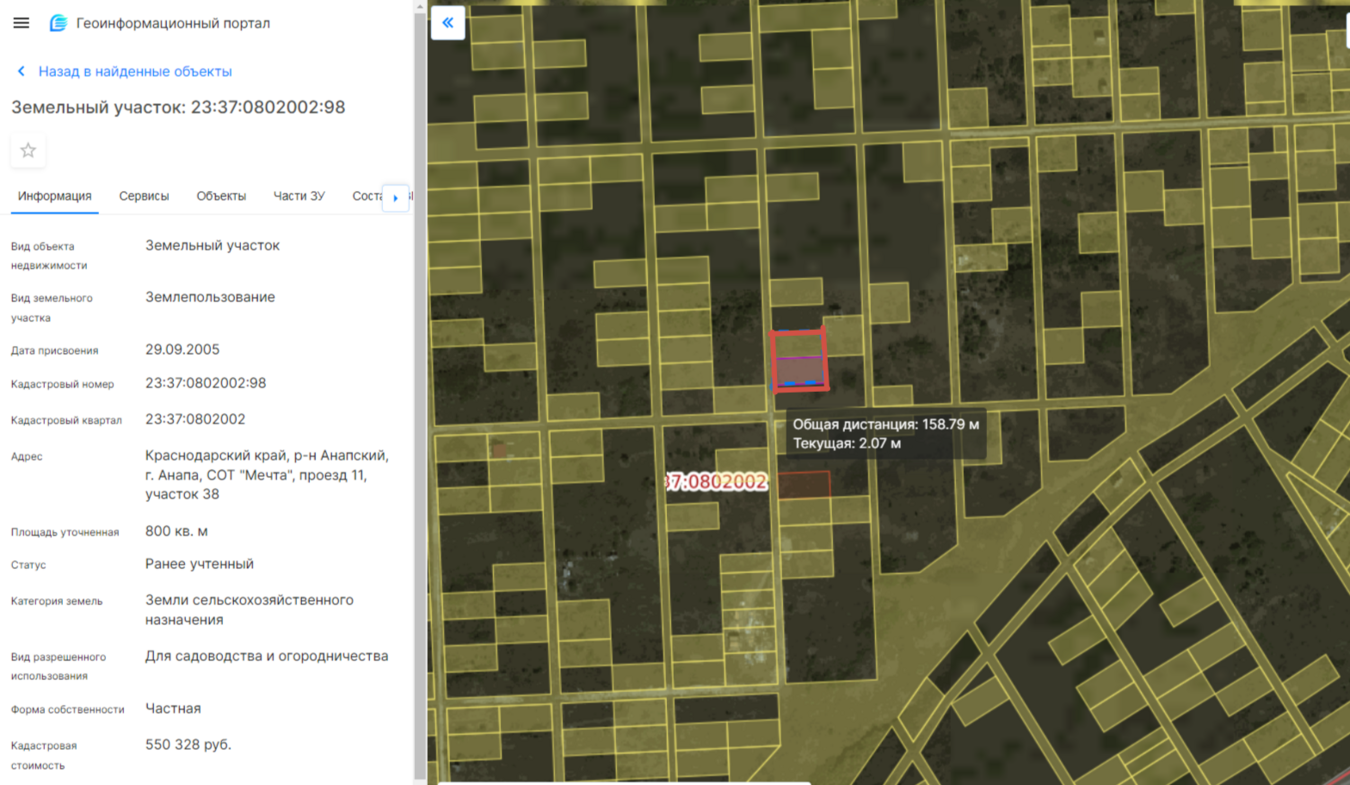
Task: Click the back arrow chevron icon
Action: (21, 72)
